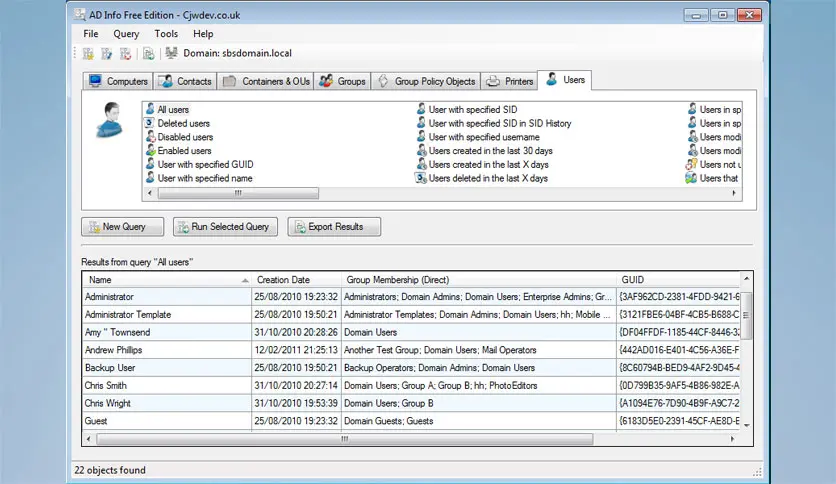Select the Disabled users query icon

coord(150,137)
